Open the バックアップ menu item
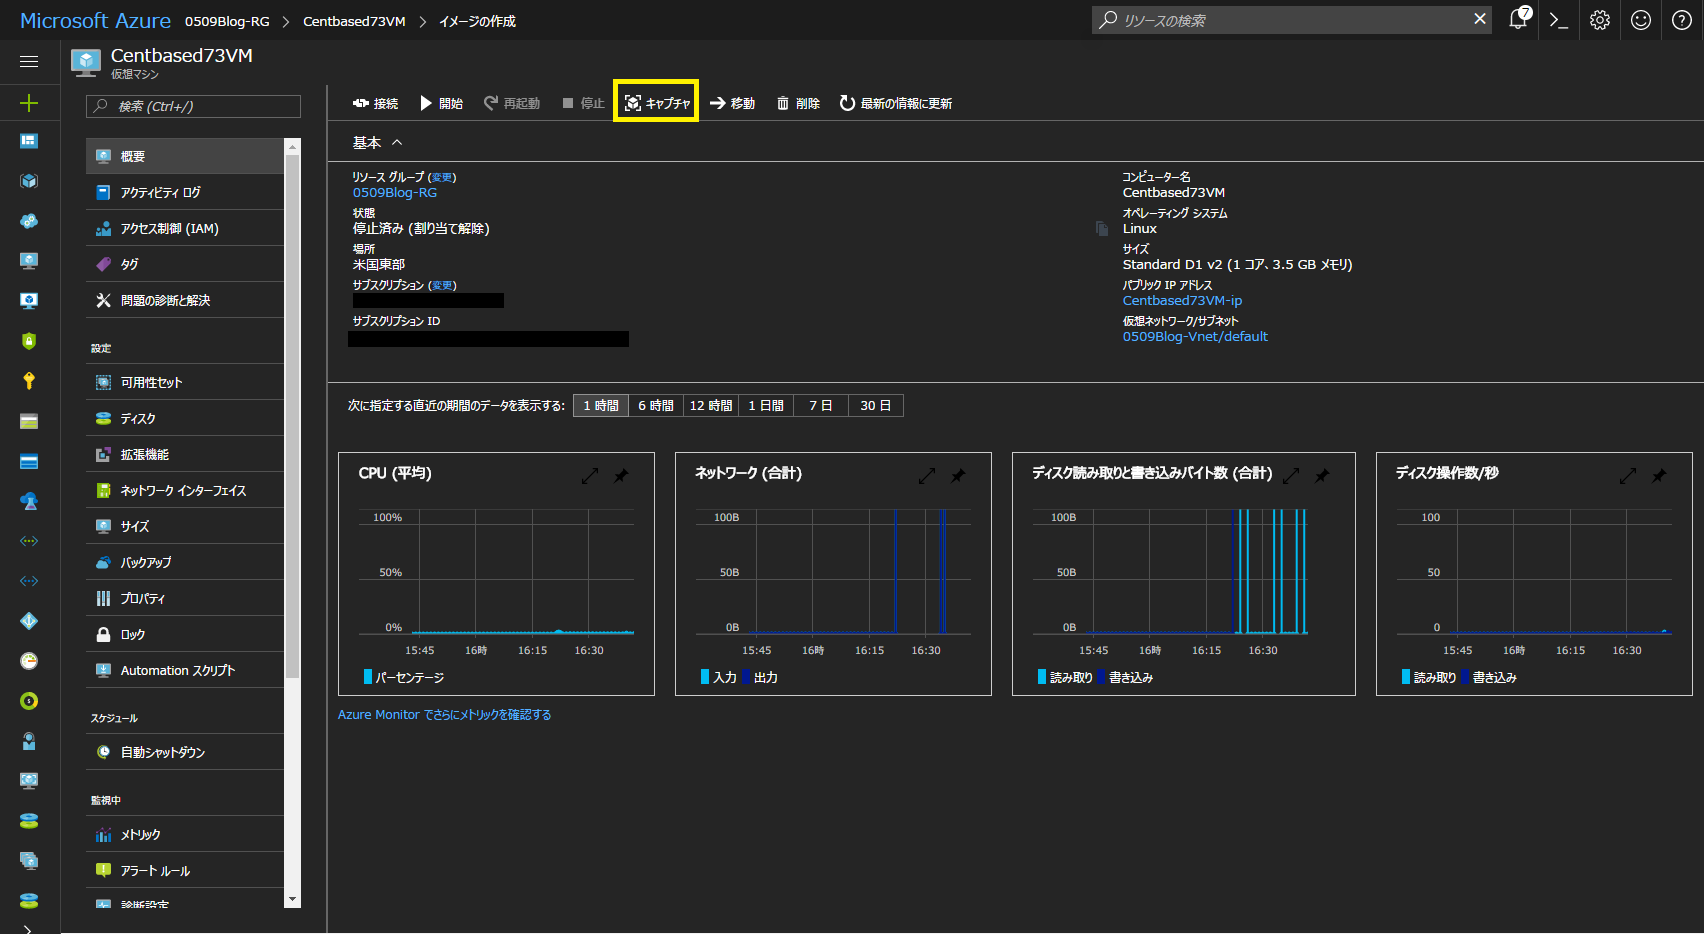 (x=185, y=562)
